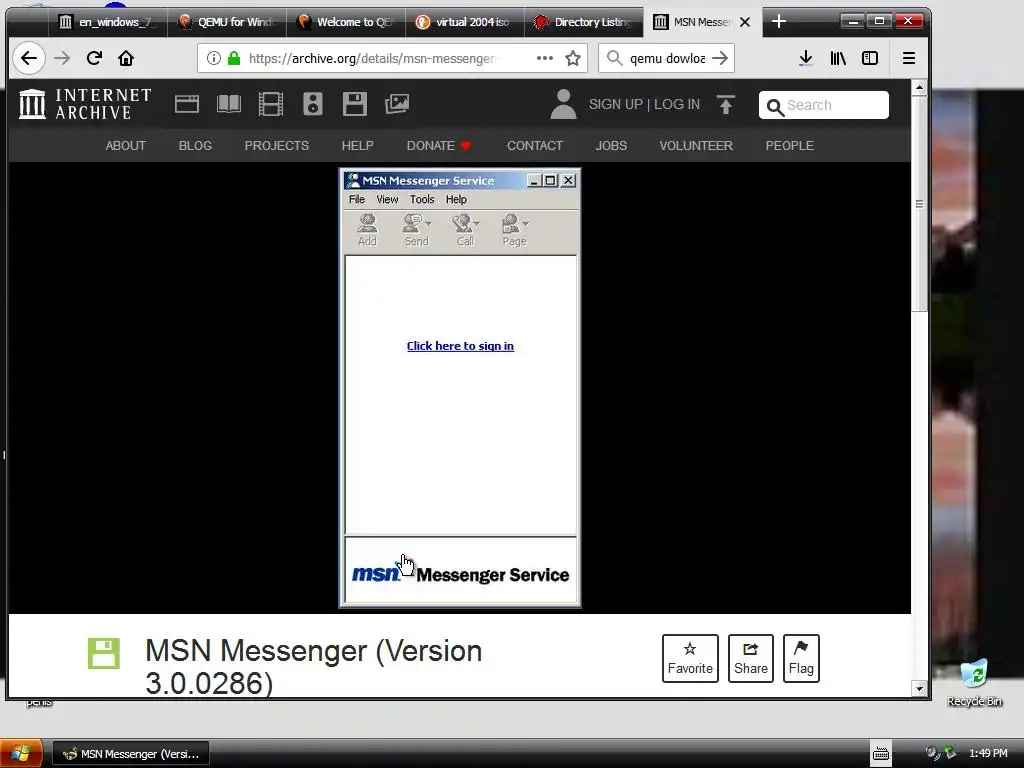Click the Send button in MSN Messenger
This screenshot has height=768, width=1024.
pyautogui.click(x=417, y=230)
